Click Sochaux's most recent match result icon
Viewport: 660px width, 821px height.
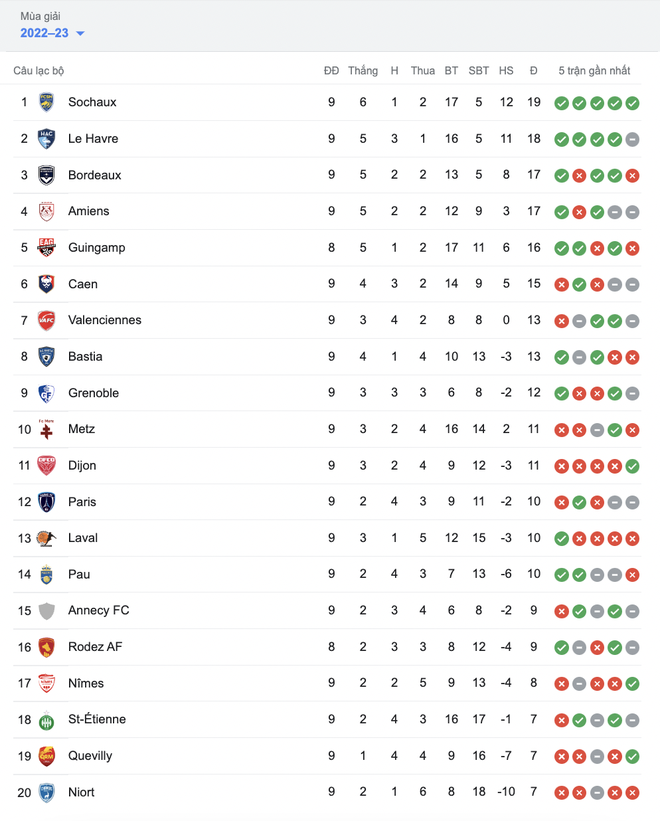click(632, 103)
